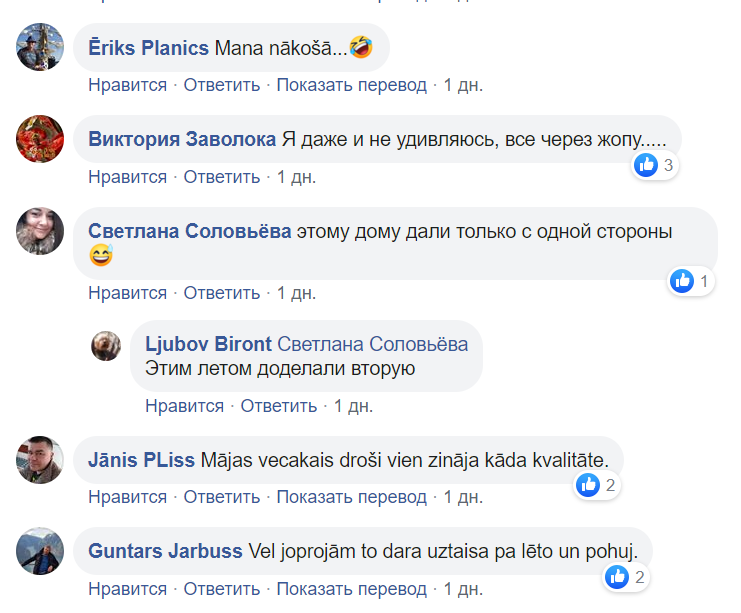Screen dimensions: 741x613
Task: View the like reaction on Светлана's comment
Action: click(x=690, y=281)
